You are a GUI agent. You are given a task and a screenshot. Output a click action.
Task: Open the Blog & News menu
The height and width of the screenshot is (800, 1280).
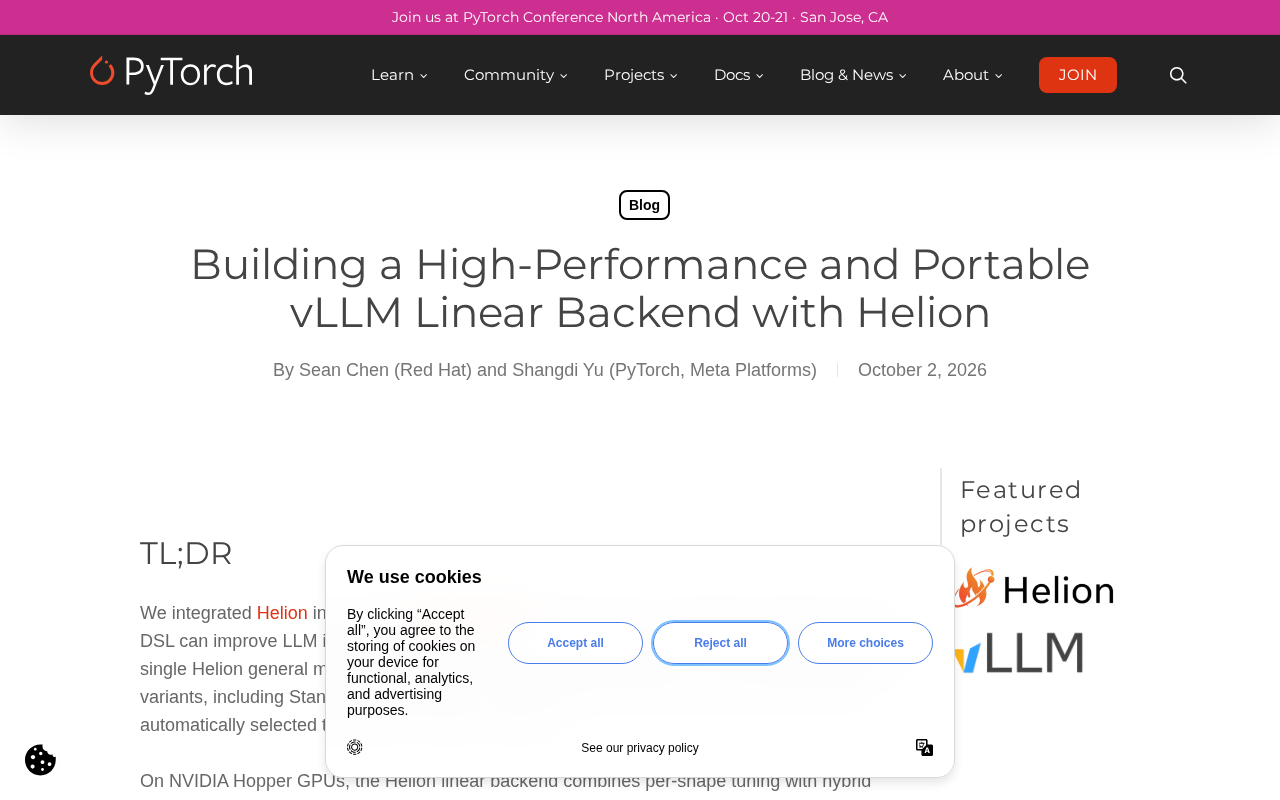tap(853, 75)
